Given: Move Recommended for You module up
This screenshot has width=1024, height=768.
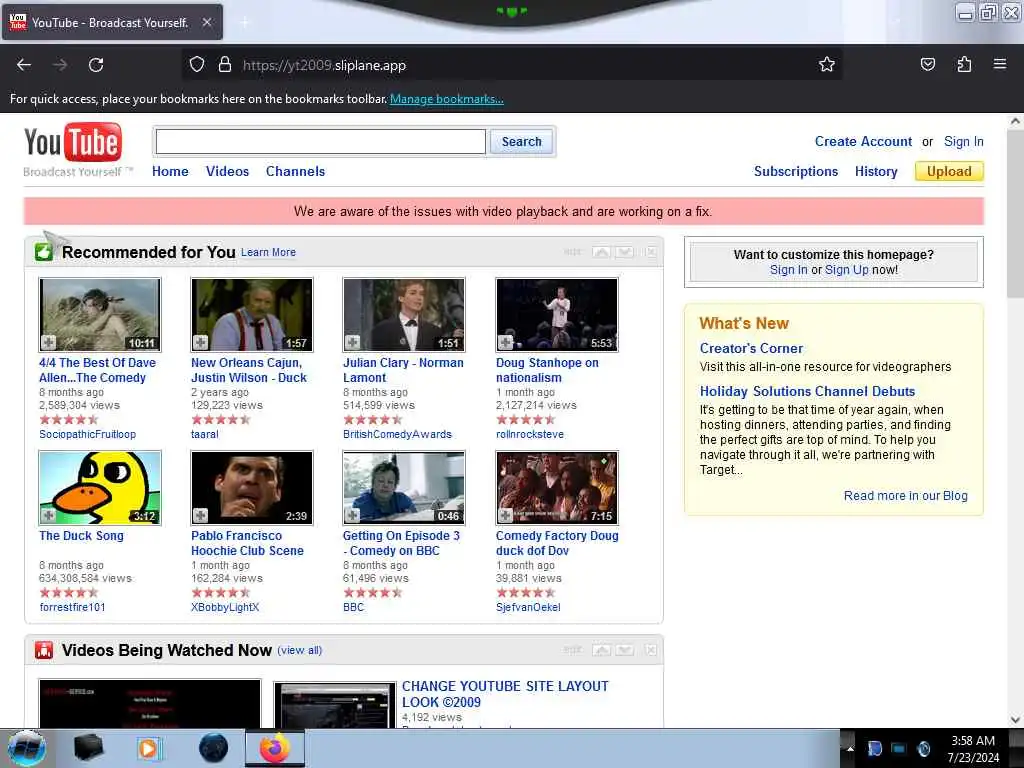Looking at the screenshot, I should [601, 252].
